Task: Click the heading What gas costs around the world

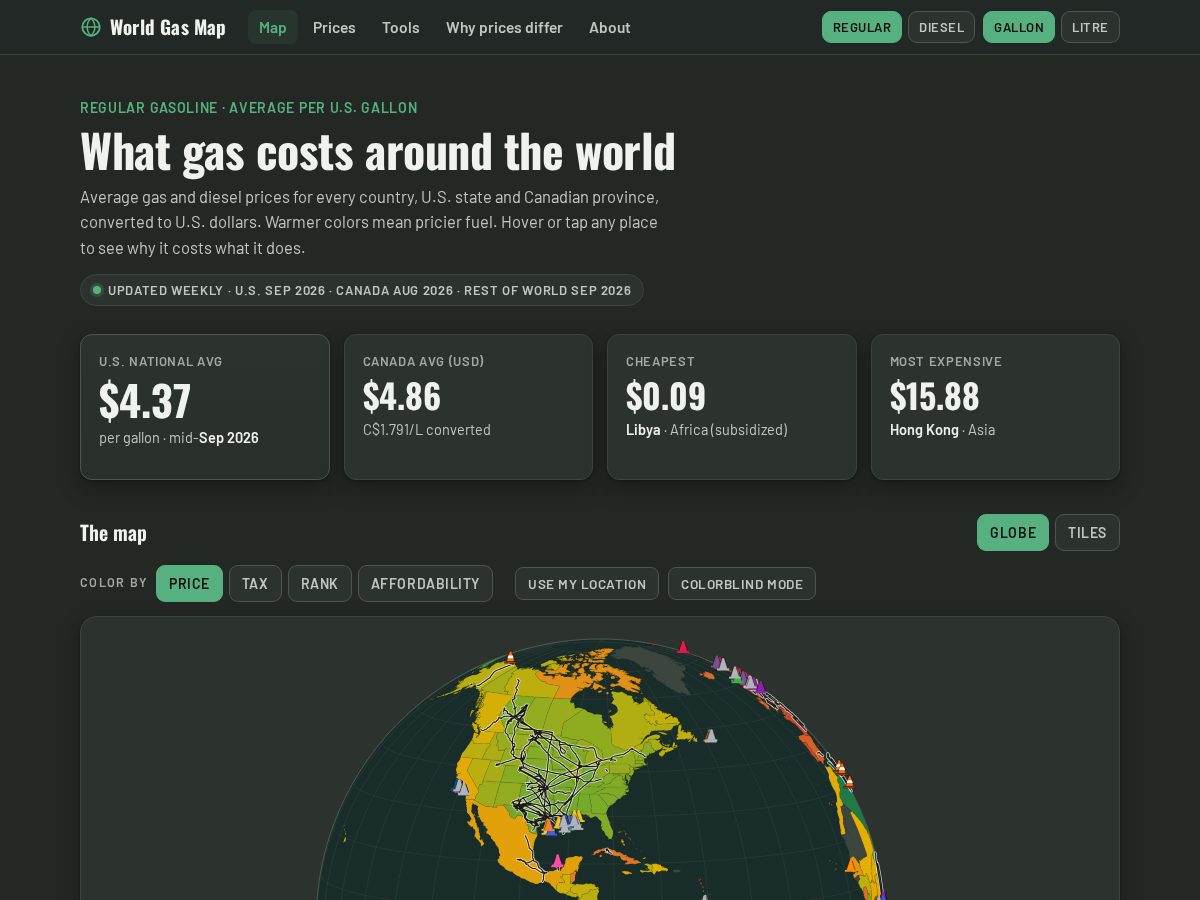Action: tap(378, 151)
